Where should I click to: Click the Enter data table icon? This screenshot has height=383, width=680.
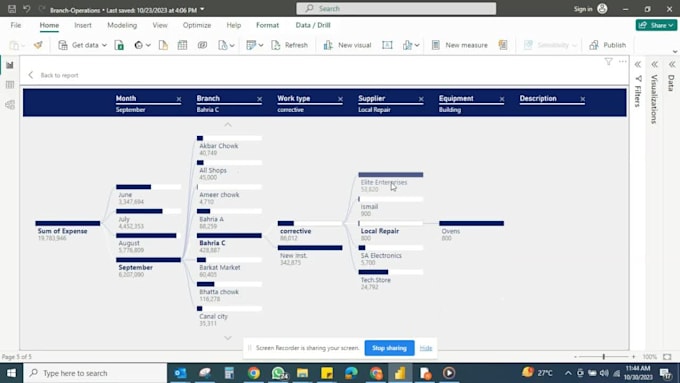pyautogui.click(x=183, y=45)
